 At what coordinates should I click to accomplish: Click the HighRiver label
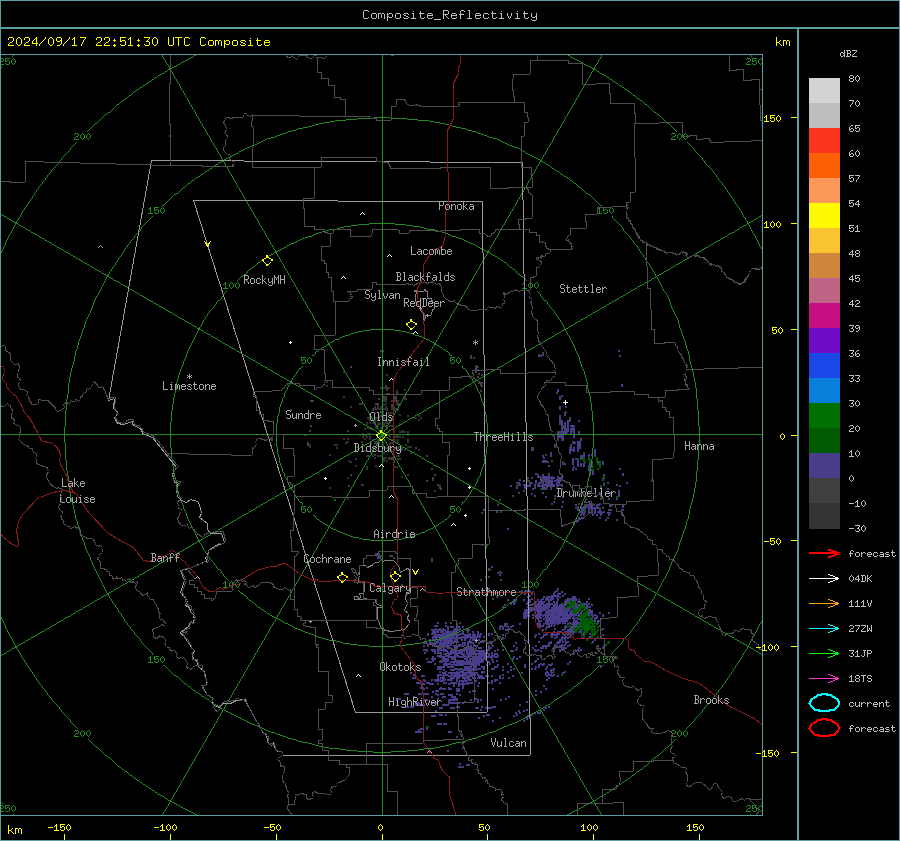[x=414, y=702]
